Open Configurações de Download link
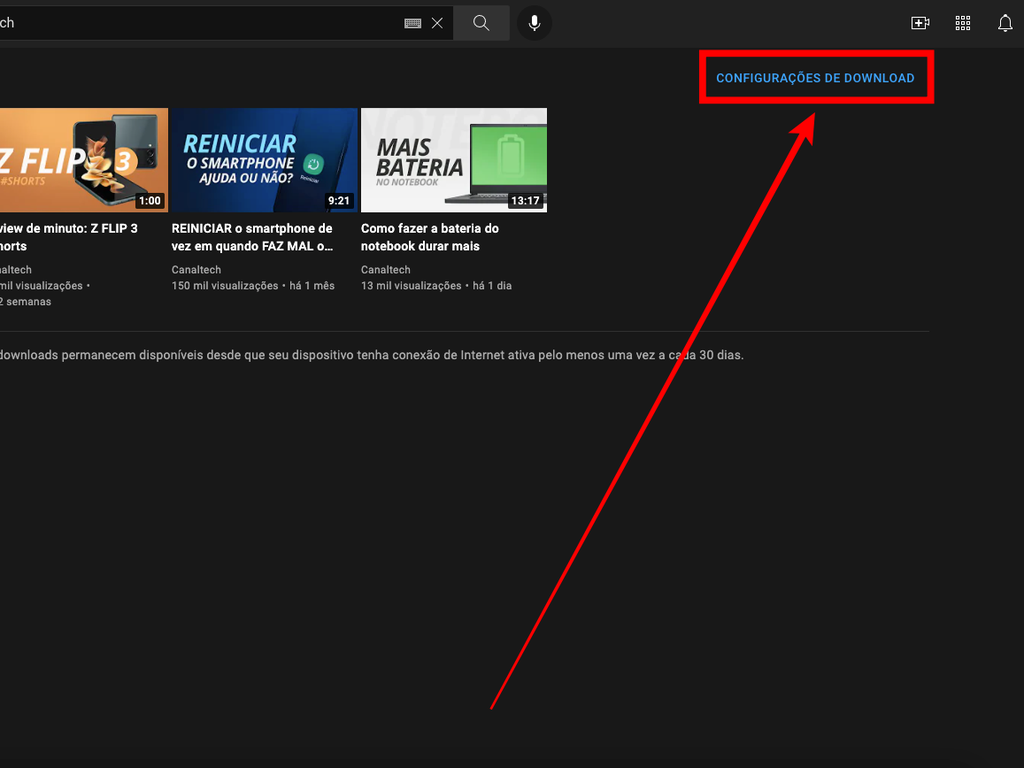The image size is (1024, 768). click(x=815, y=78)
